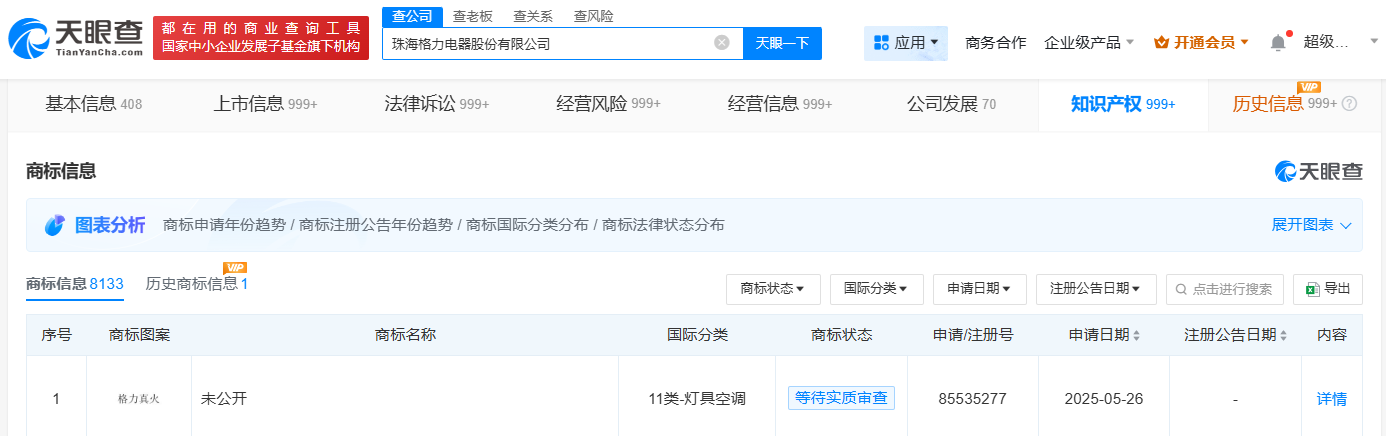Select the 历史商标信息 sub-tab
Screen dimensions: 1386x436
196,285
